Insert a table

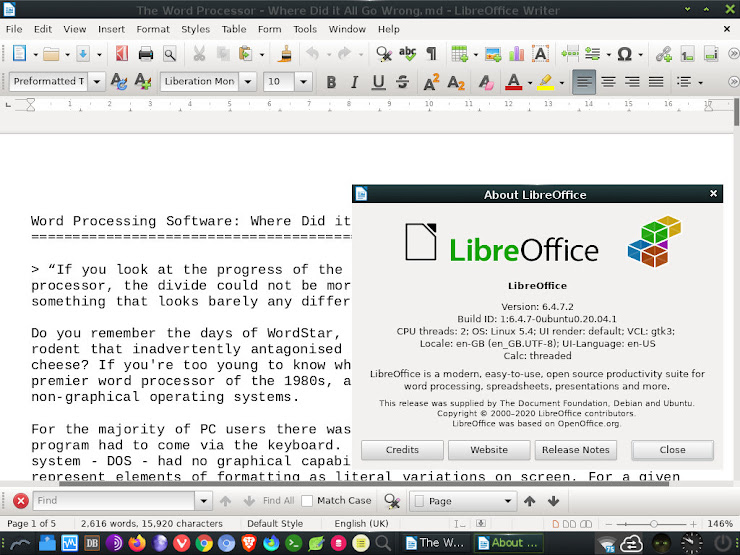tap(459, 54)
